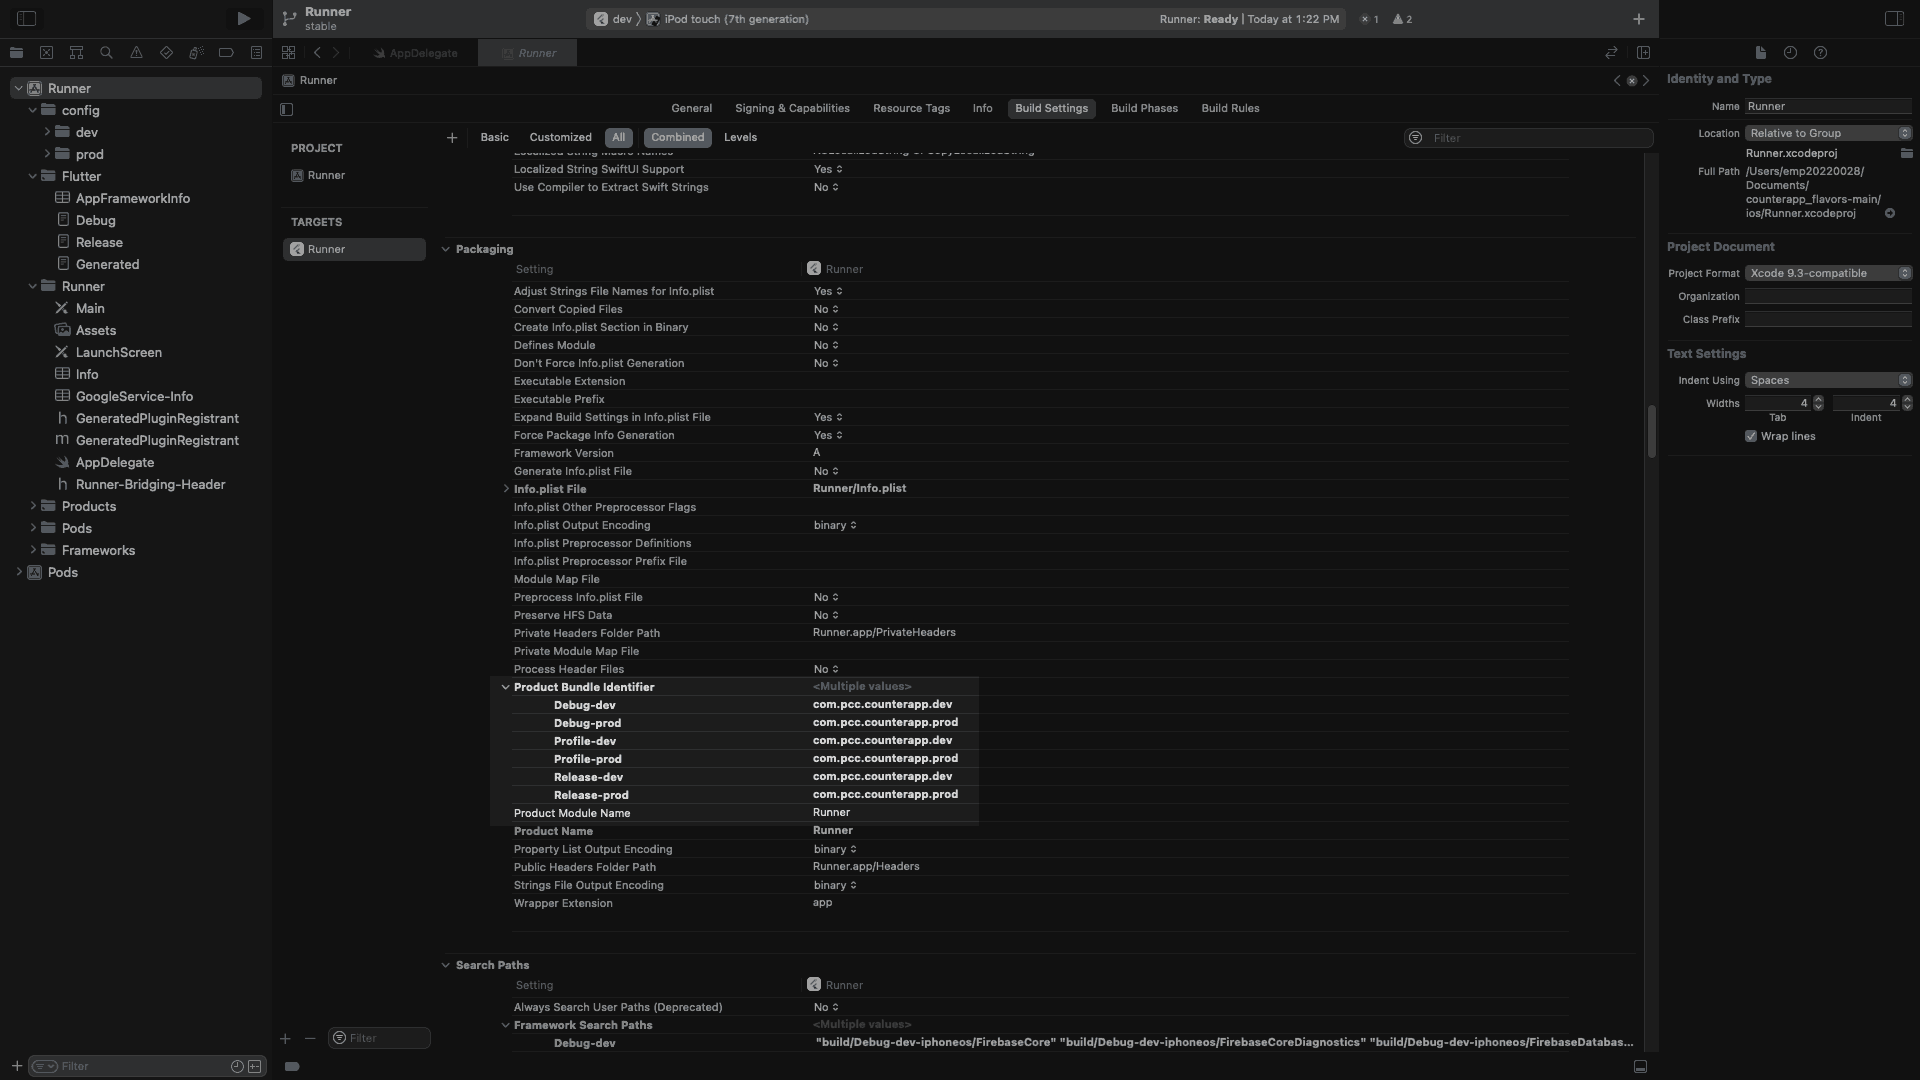The image size is (1920, 1080).
Task: Open the Issue navigator warning icon
Action: click(136, 52)
